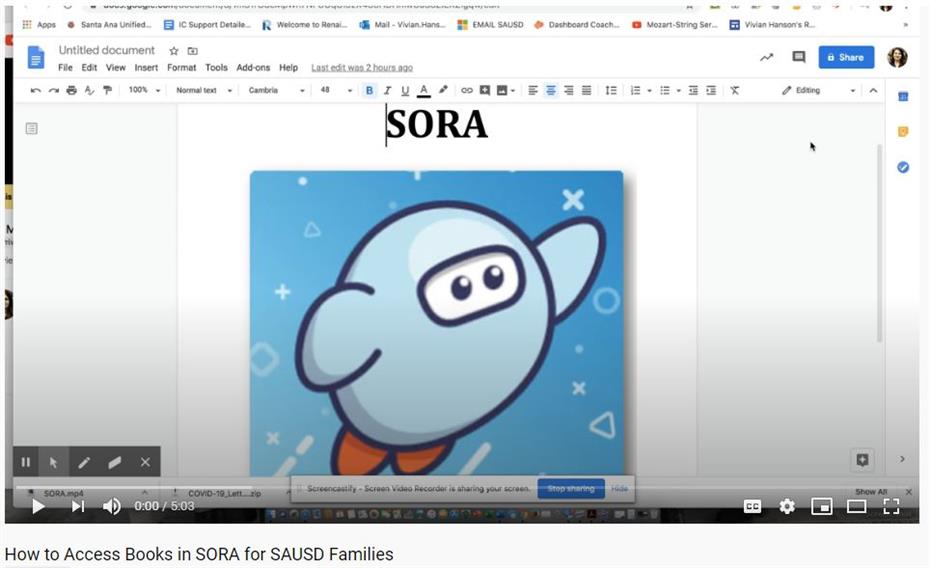The image size is (930, 568).
Task: Open the highlight color marker tool
Action: (443, 90)
